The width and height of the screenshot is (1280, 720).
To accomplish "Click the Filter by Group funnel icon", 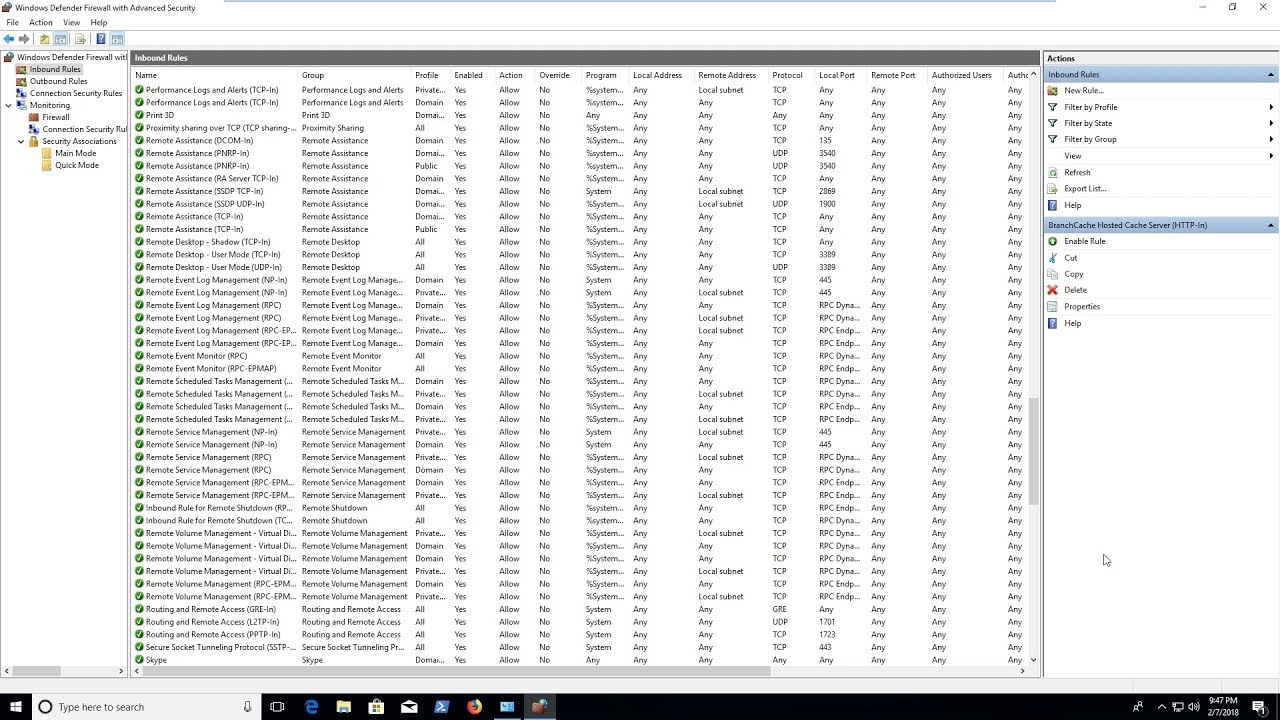I will click(x=1052, y=139).
